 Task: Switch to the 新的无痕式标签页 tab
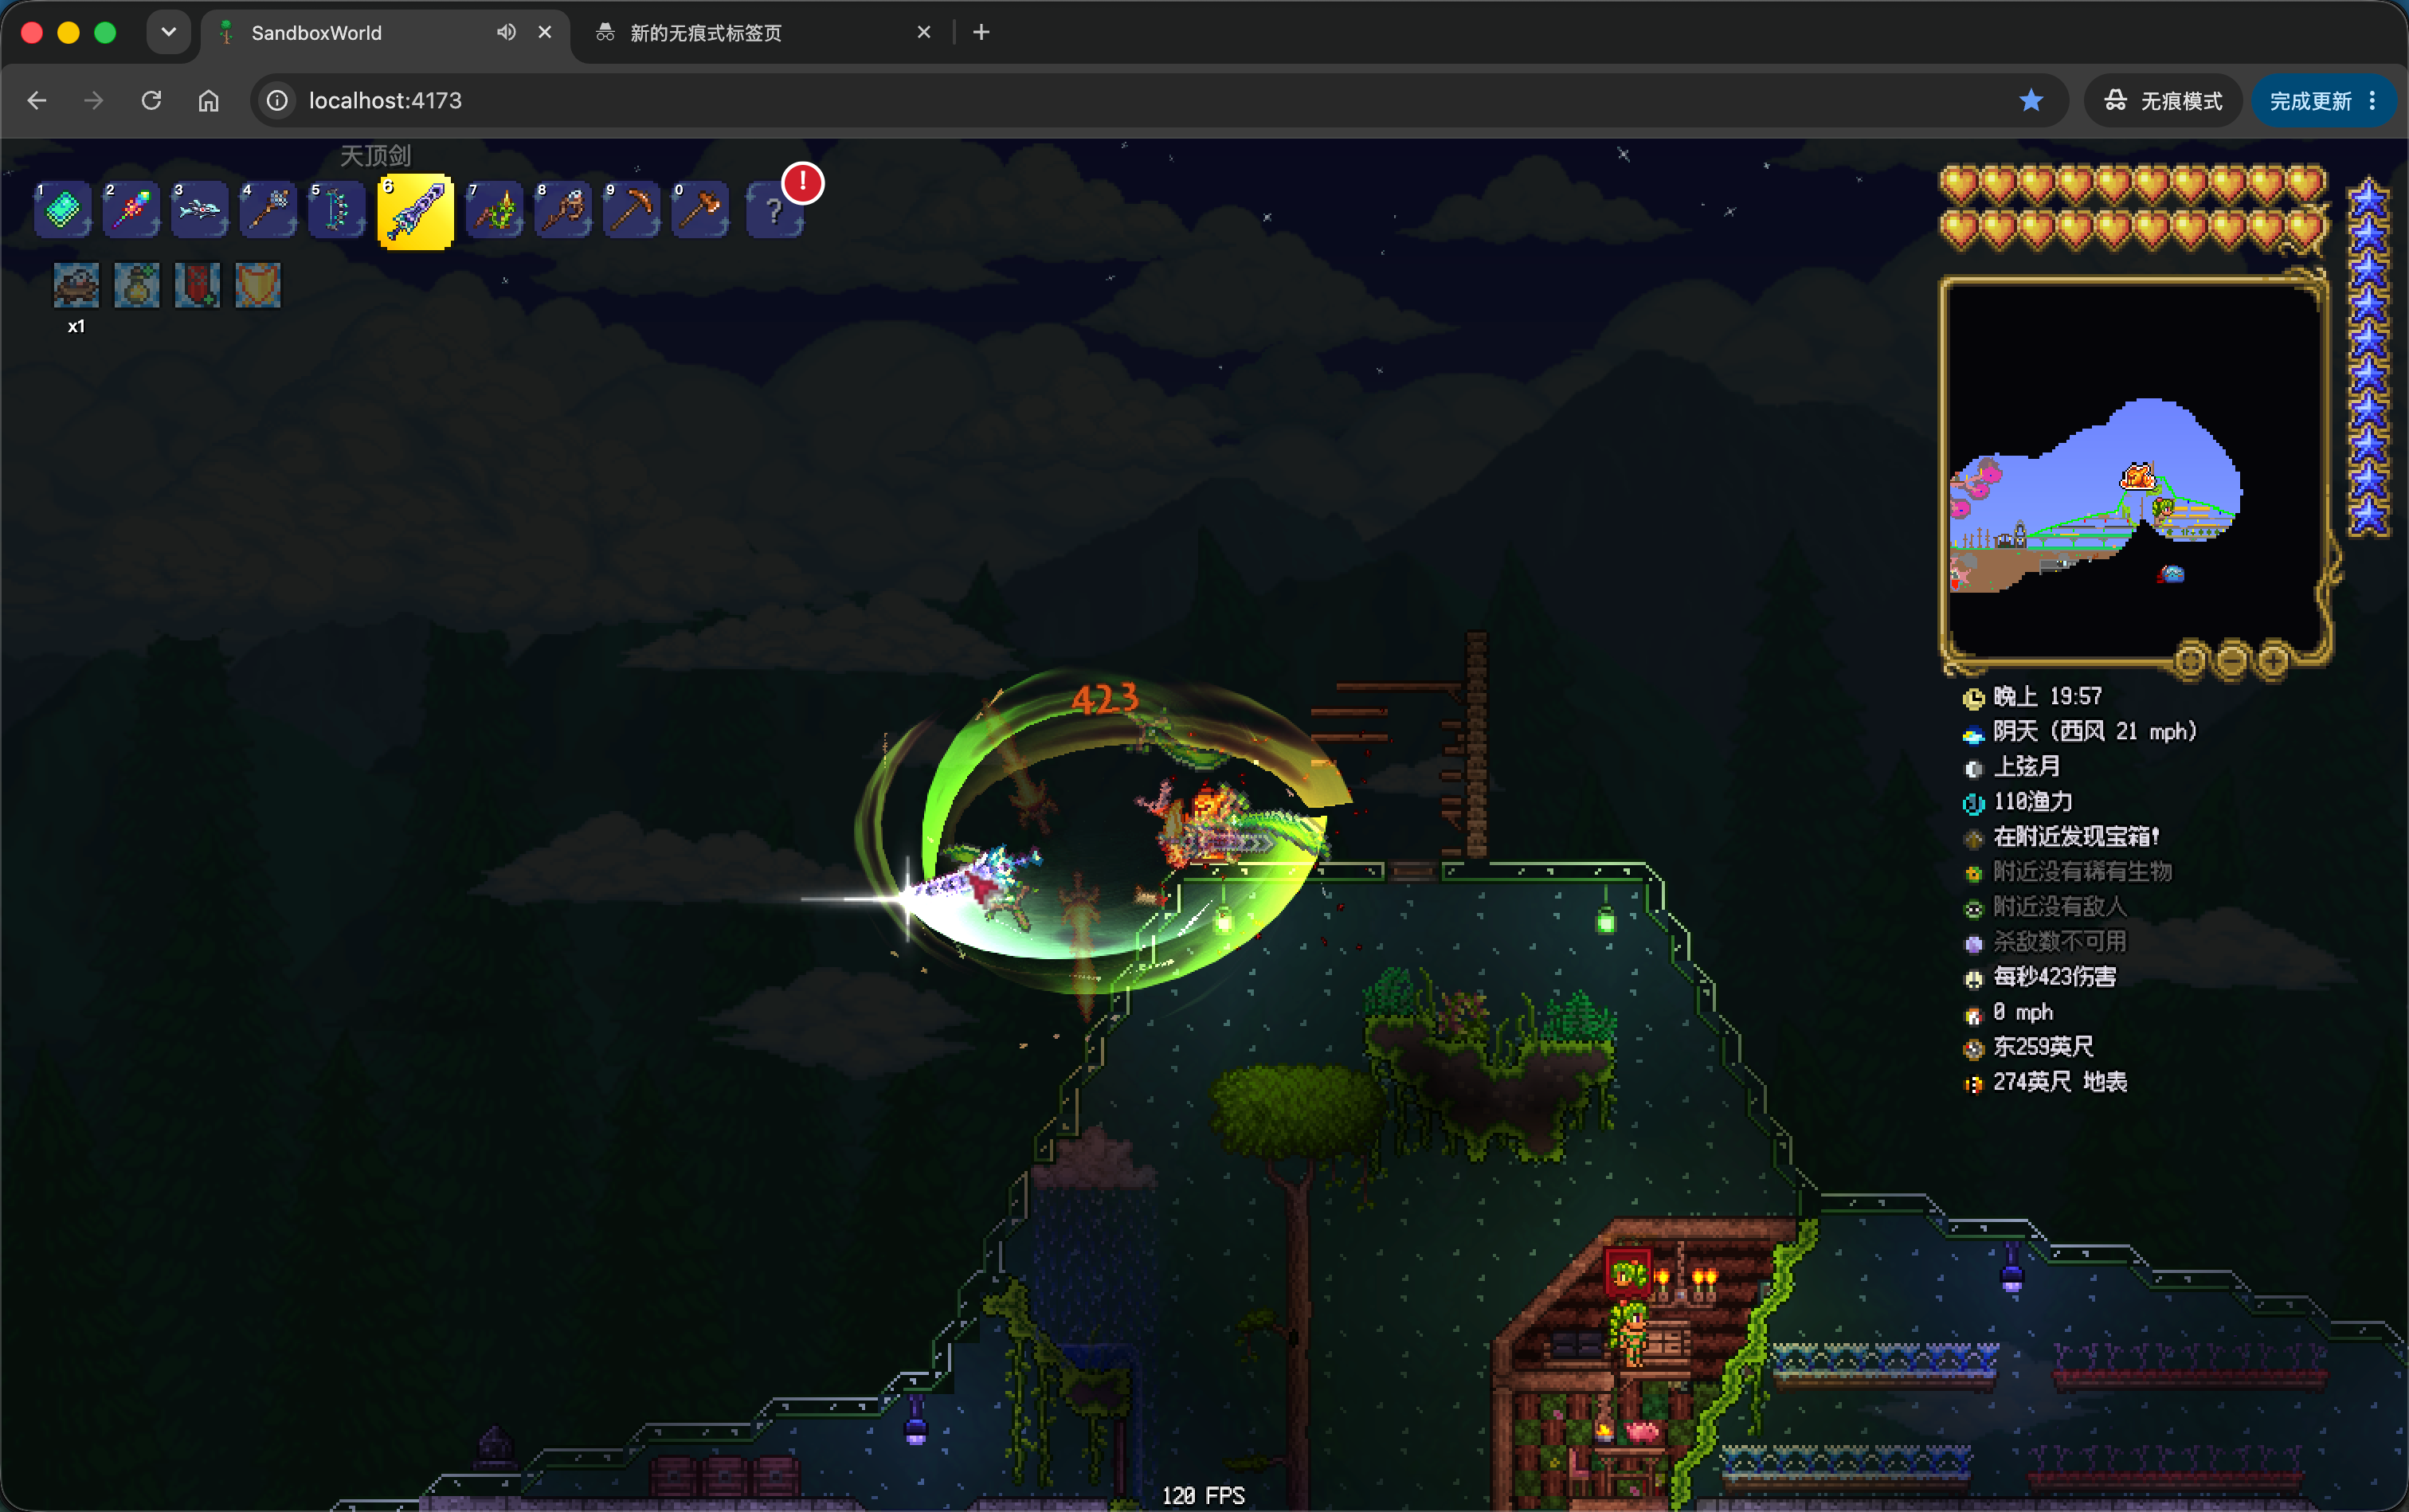(x=762, y=33)
